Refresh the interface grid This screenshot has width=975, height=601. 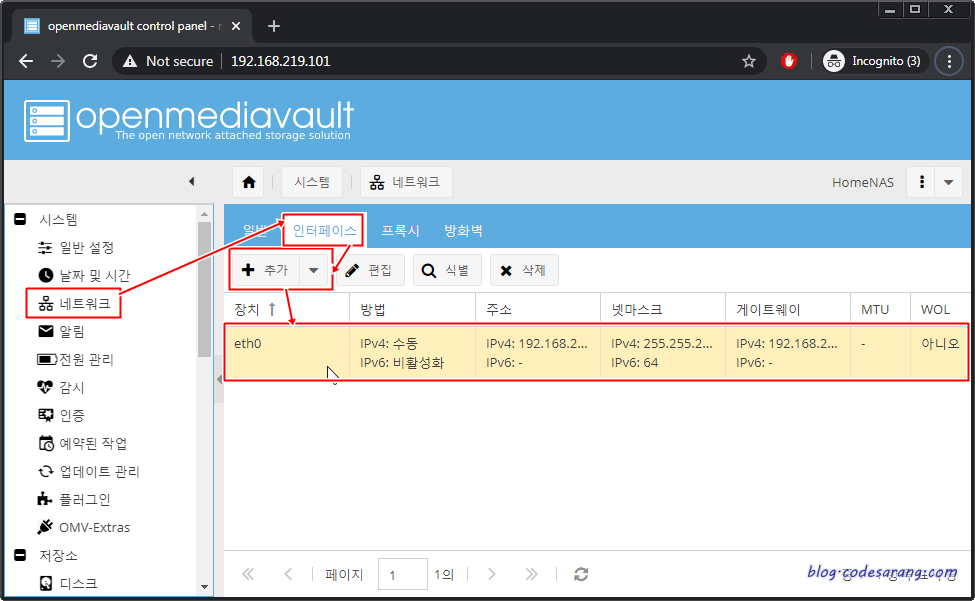pyautogui.click(x=581, y=574)
